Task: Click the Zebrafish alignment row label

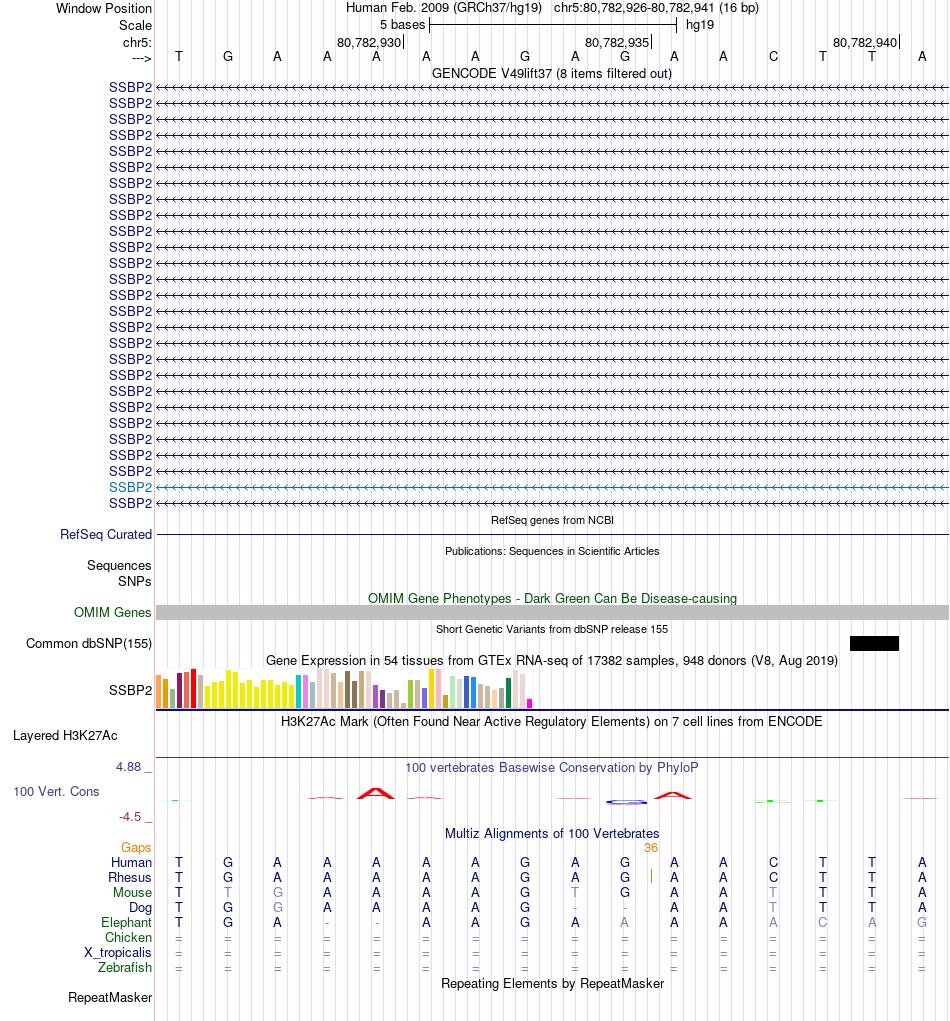Action: (125, 968)
